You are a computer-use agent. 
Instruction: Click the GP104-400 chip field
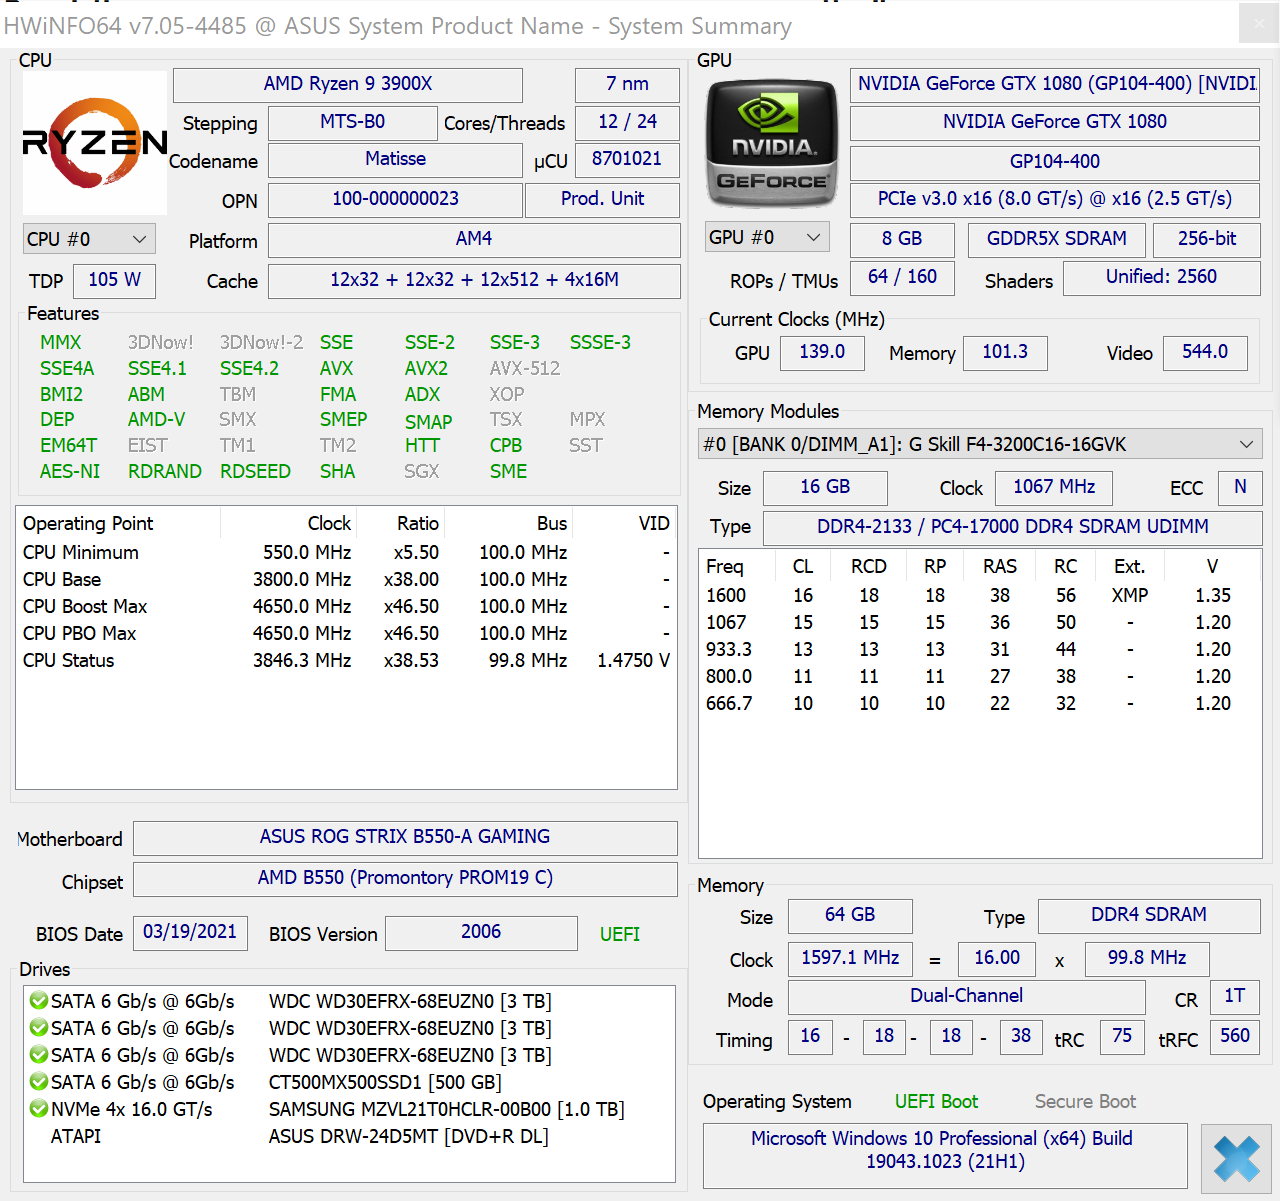pyautogui.click(x=1055, y=162)
